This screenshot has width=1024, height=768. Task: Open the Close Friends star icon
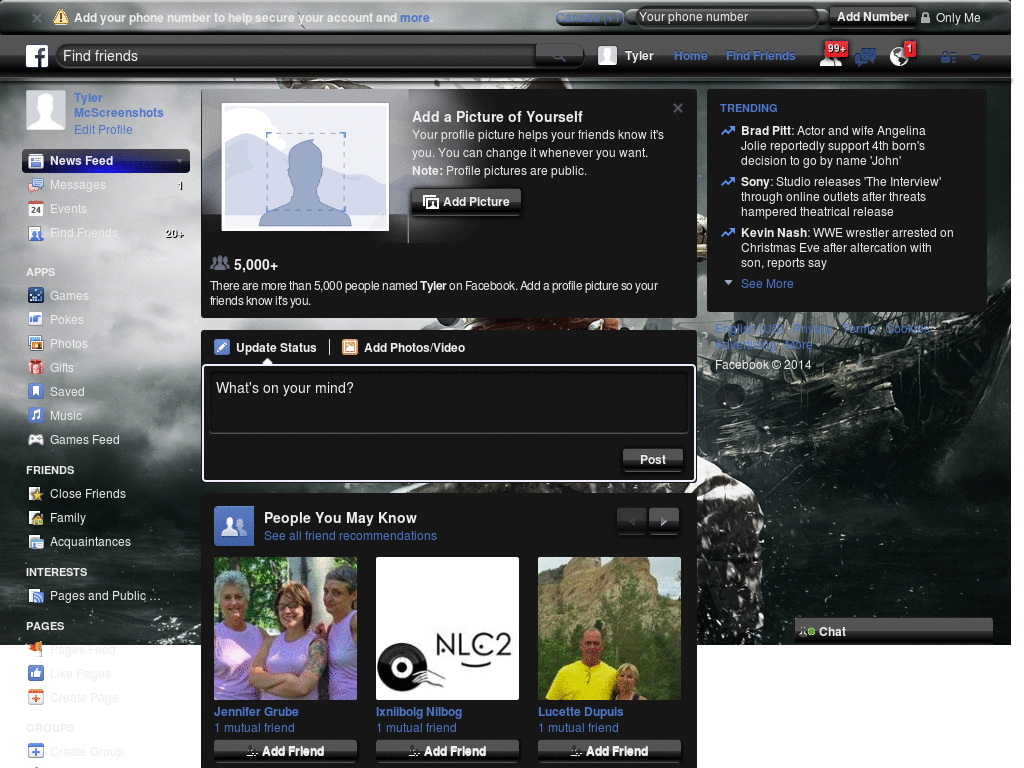point(36,494)
